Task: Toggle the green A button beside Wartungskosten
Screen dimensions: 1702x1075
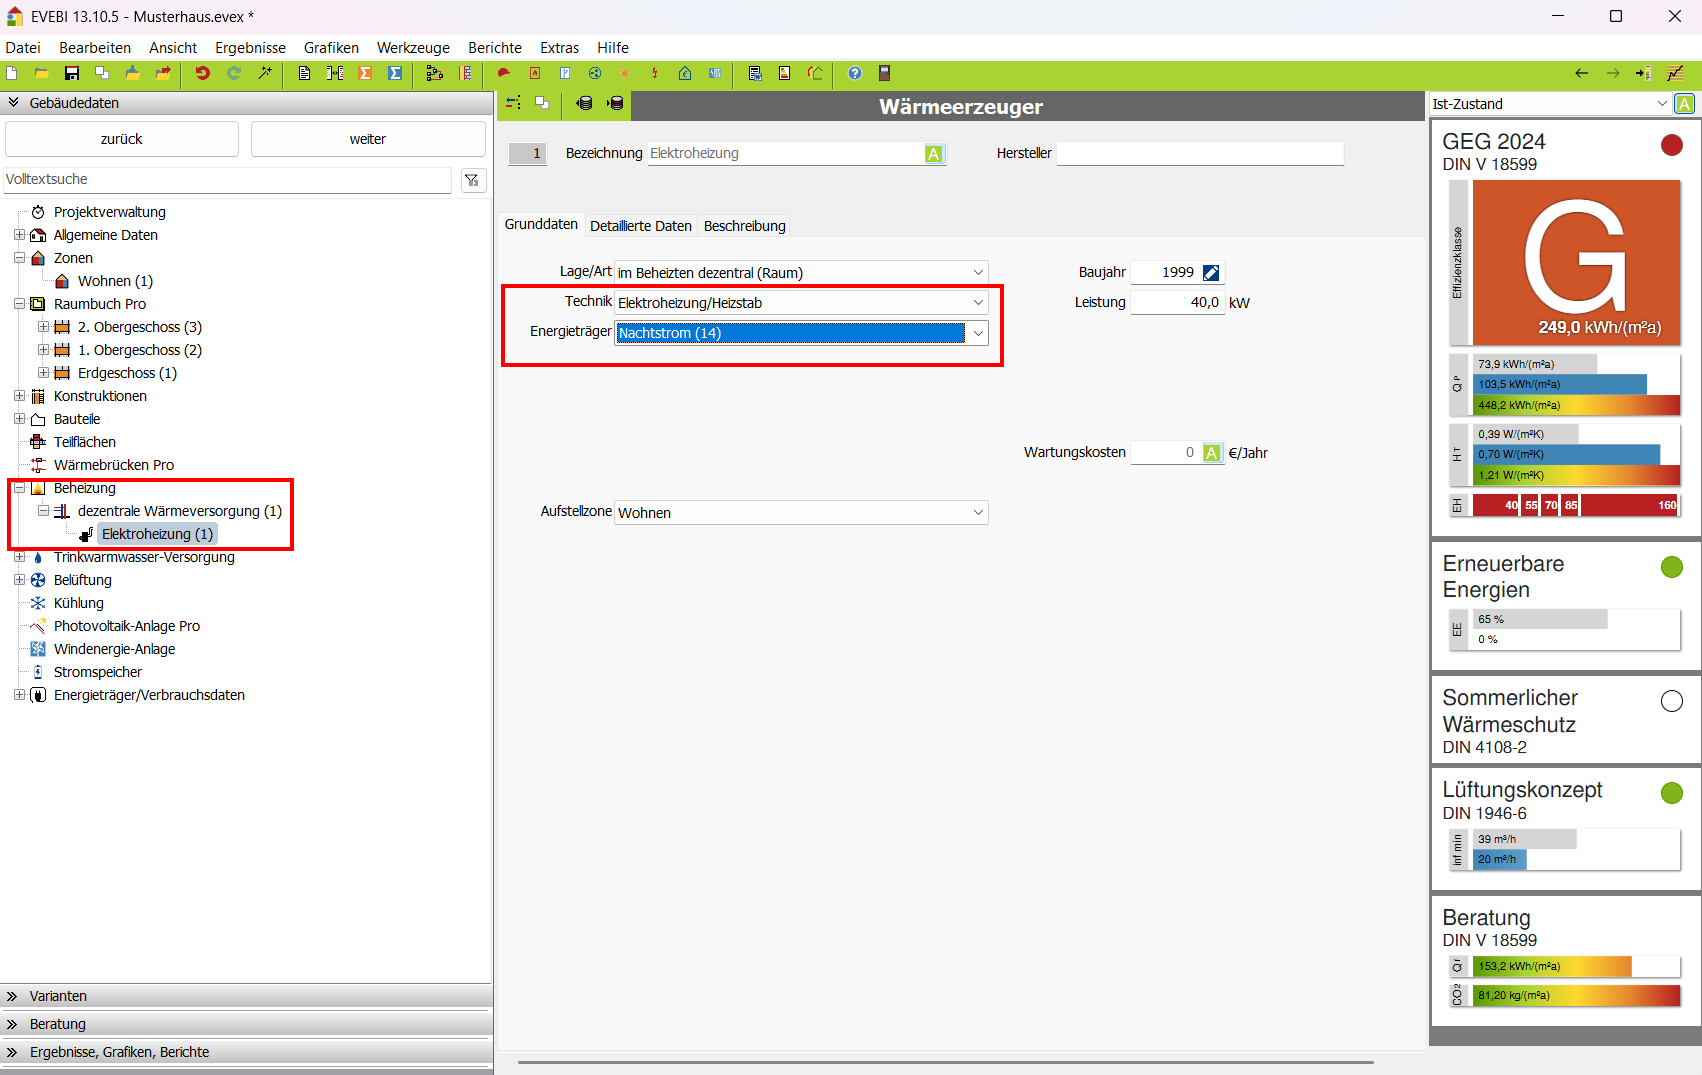Action: 1211,453
